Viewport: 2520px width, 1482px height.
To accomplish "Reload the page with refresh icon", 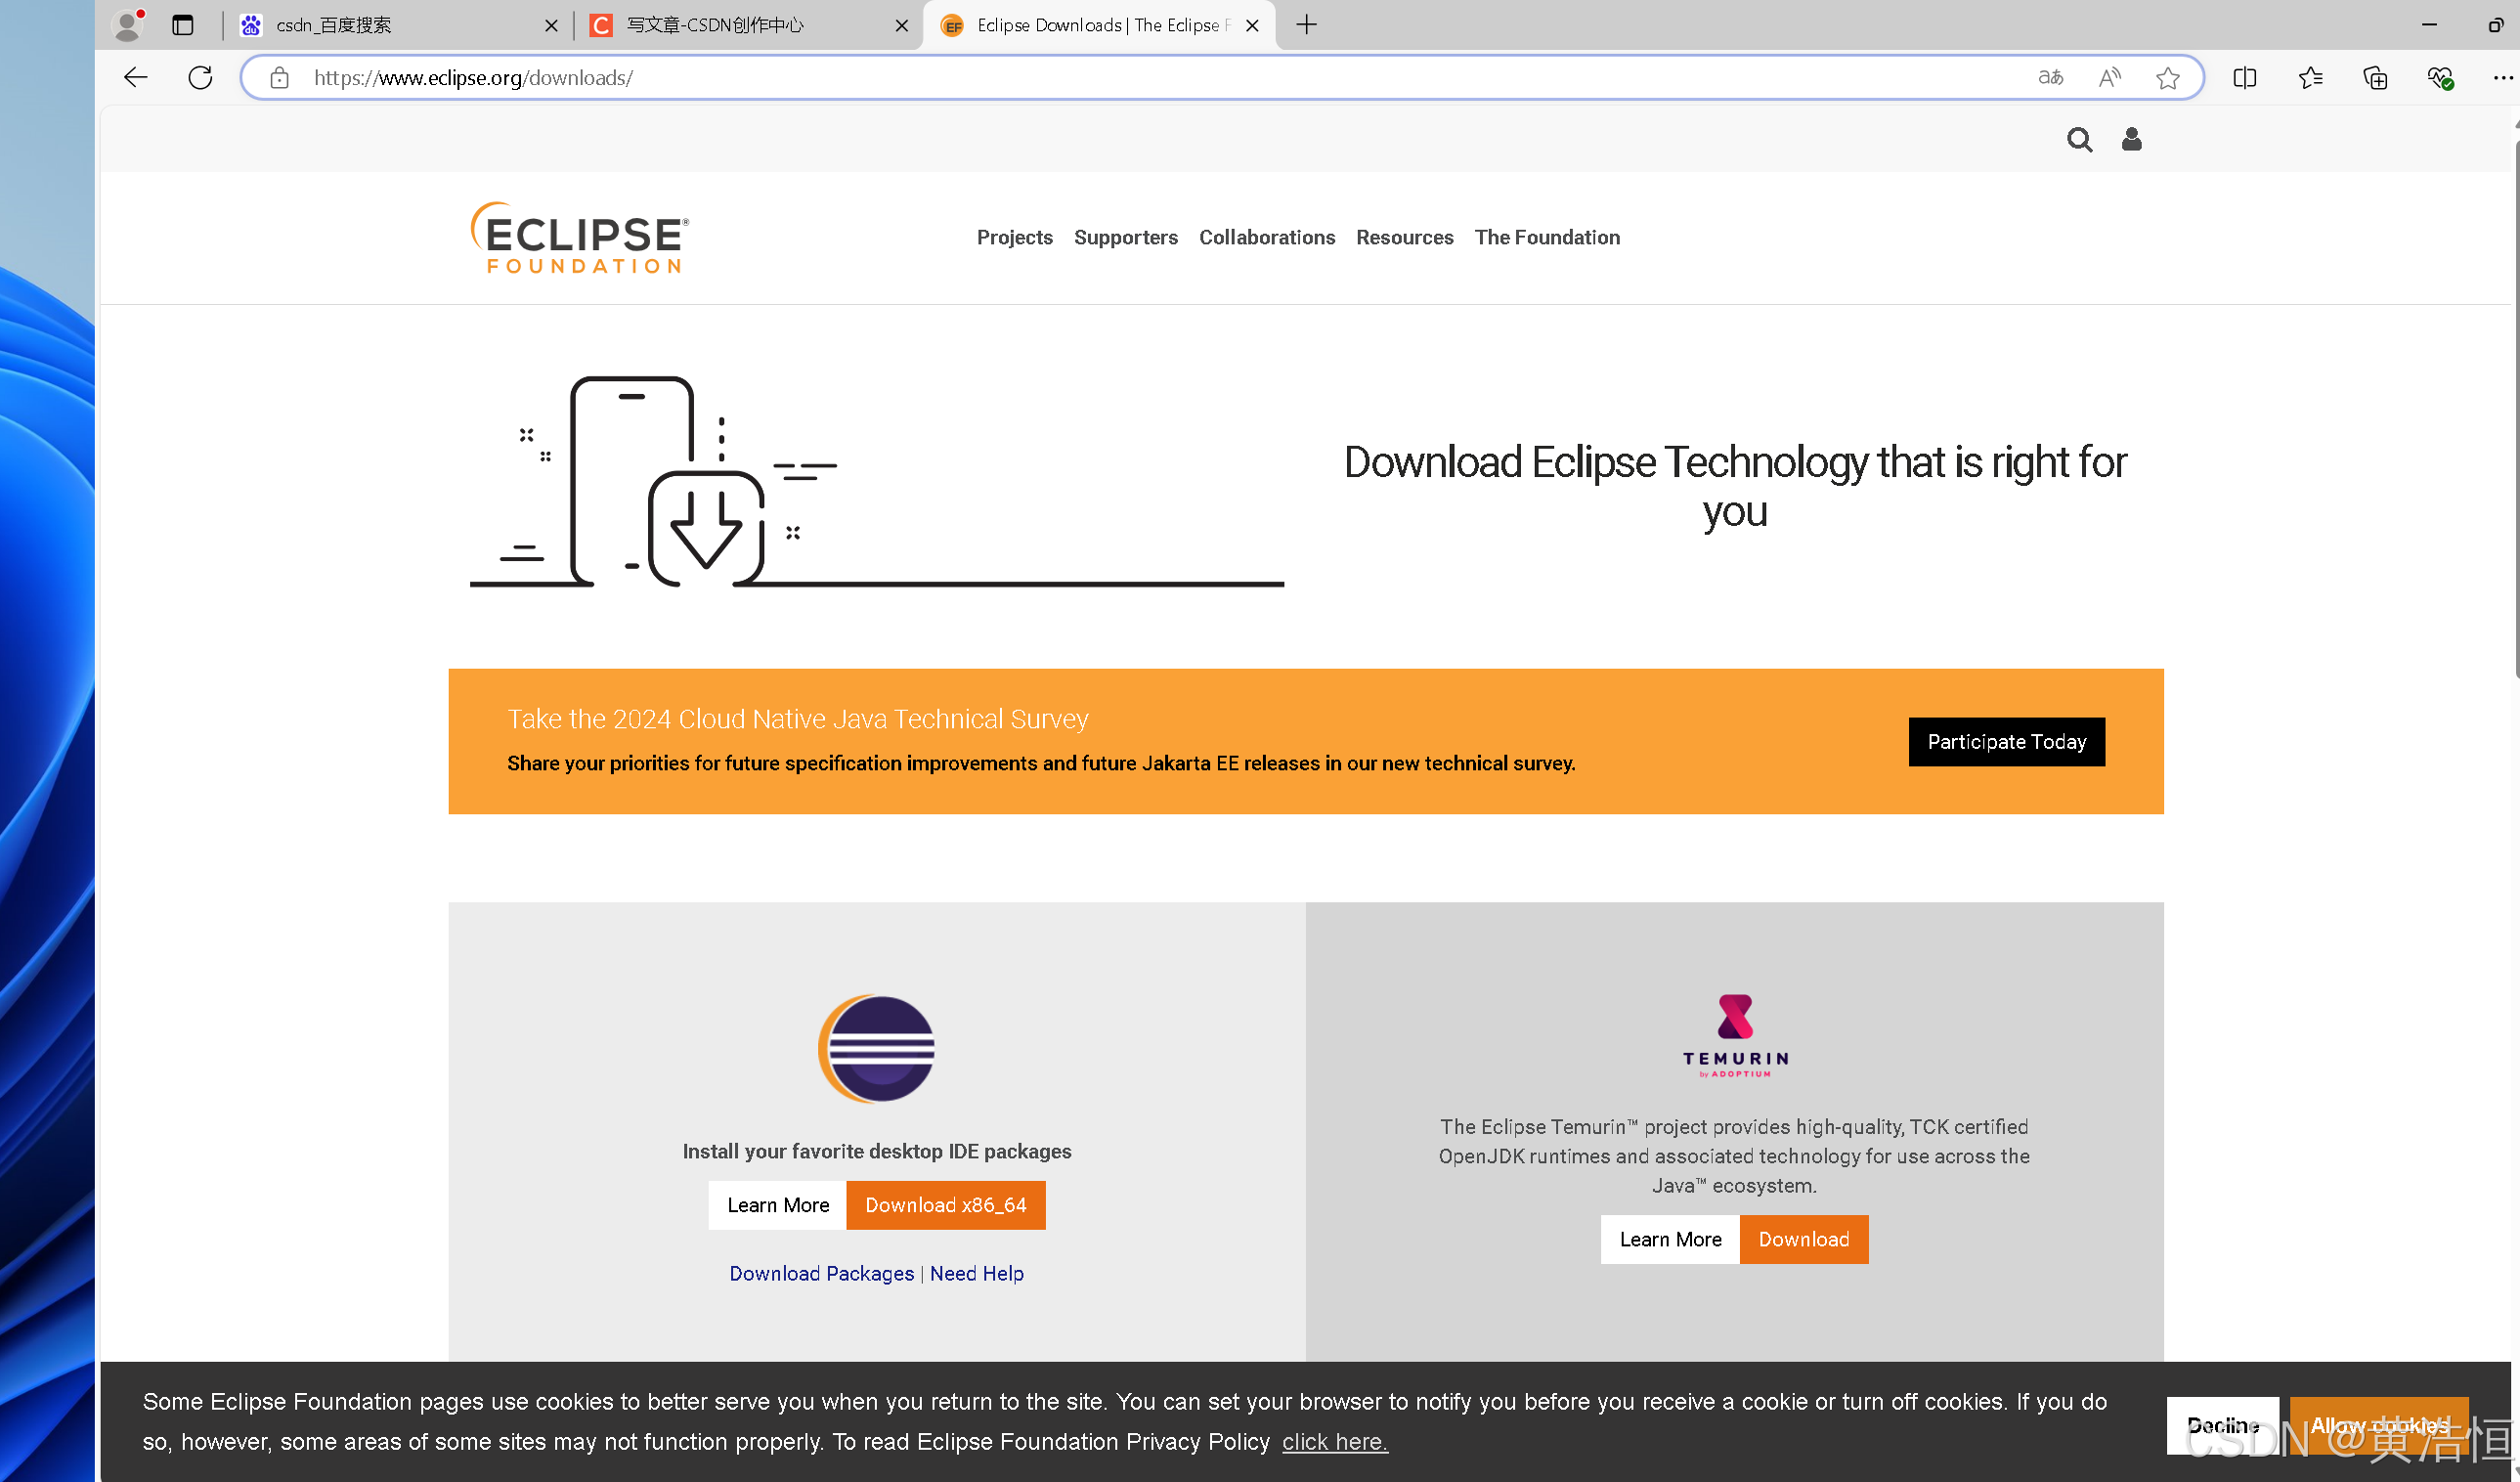I will click(x=200, y=77).
